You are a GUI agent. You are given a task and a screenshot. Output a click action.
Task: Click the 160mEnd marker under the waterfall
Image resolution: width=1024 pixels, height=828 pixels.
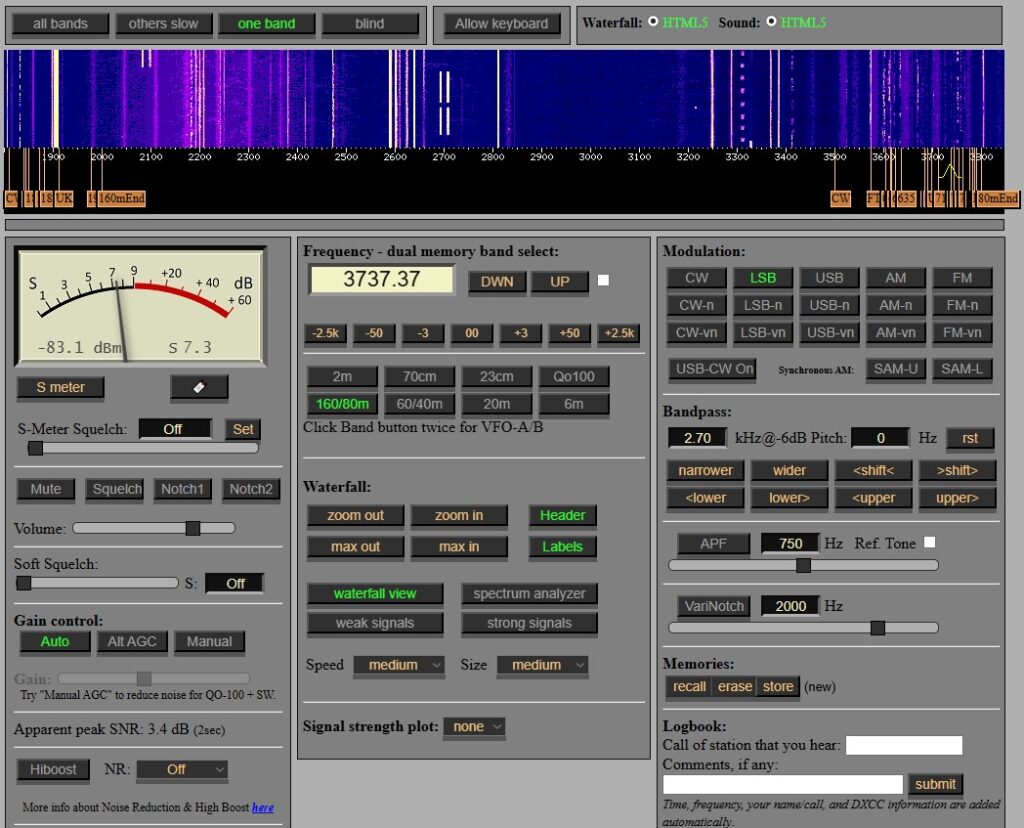(120, 198)
